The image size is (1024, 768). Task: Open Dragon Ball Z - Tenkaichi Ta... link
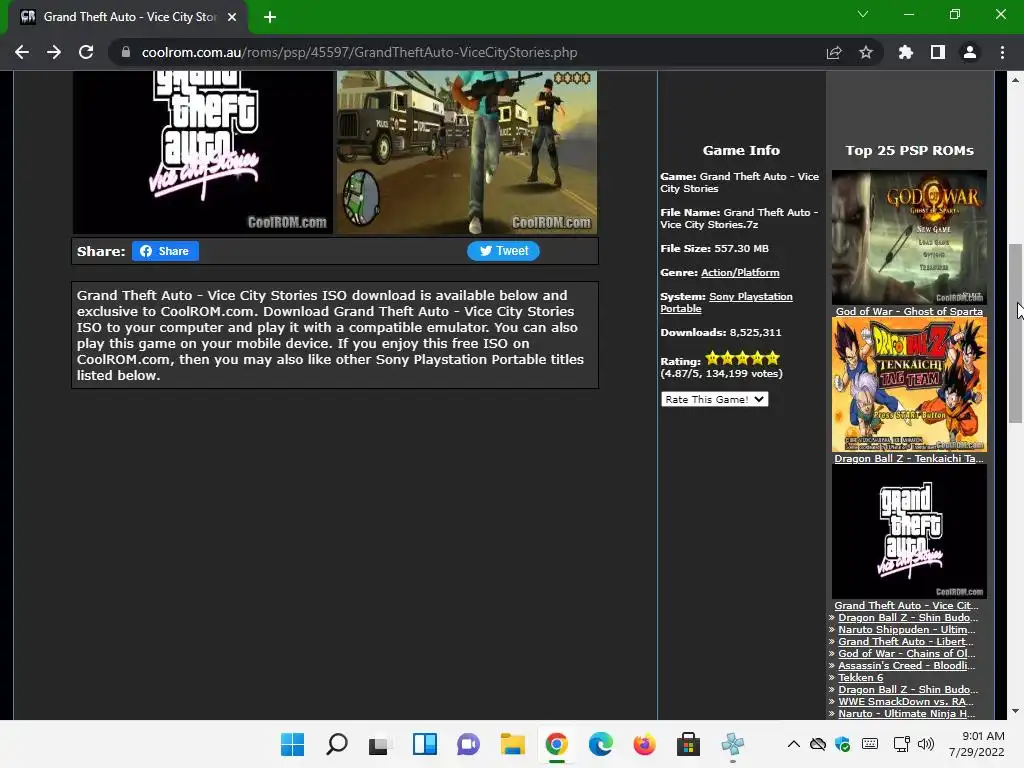pyautogui.click(x=909, y=458)
